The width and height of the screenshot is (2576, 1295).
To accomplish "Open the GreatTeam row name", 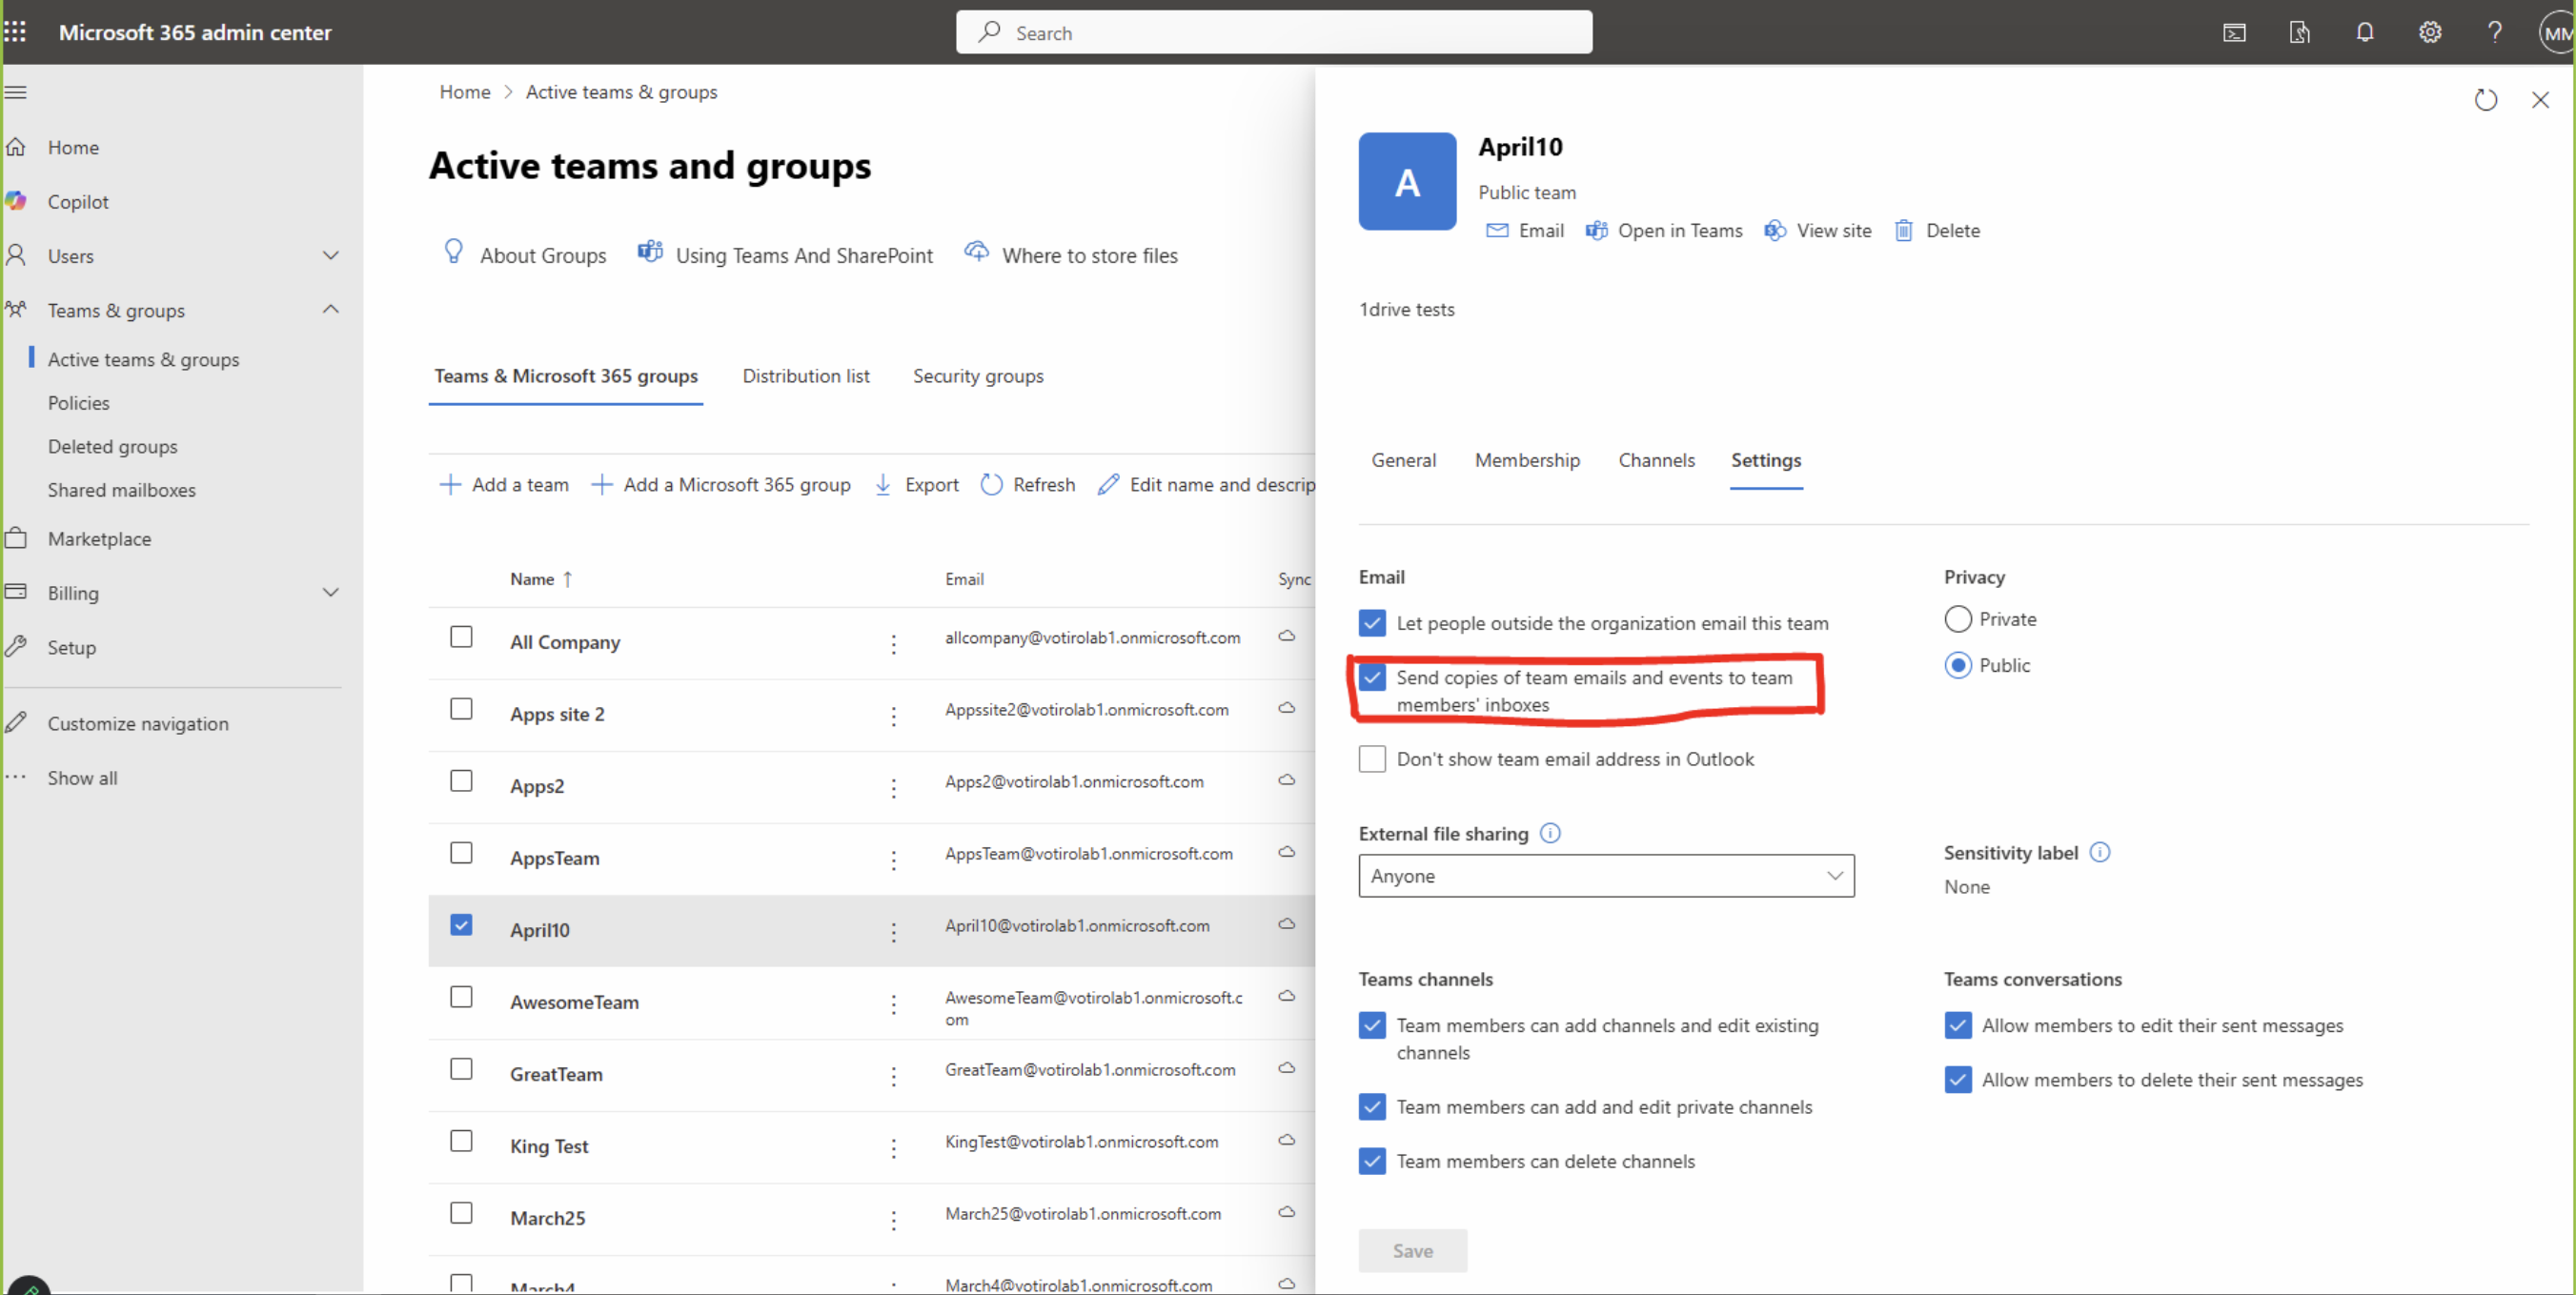I will tap(556, 1074).
